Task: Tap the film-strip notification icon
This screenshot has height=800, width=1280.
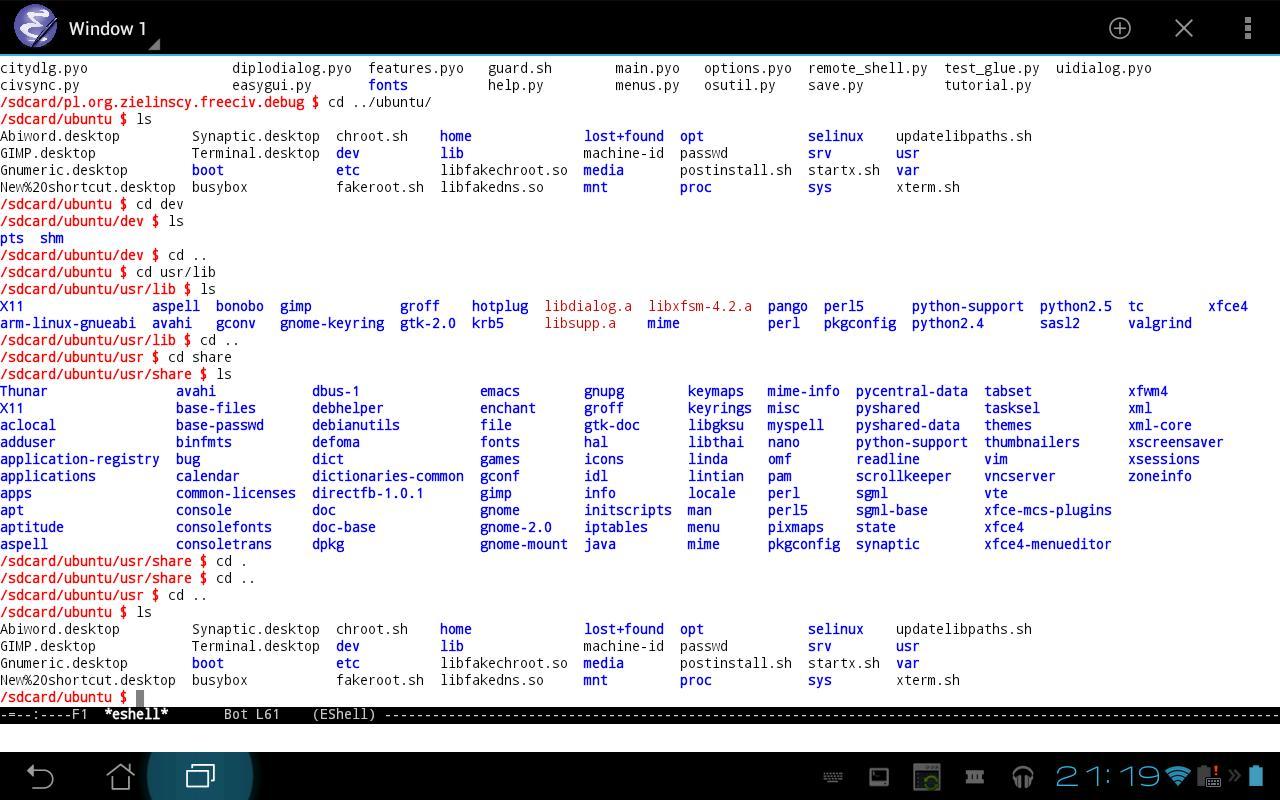Action: coord(975,776)
